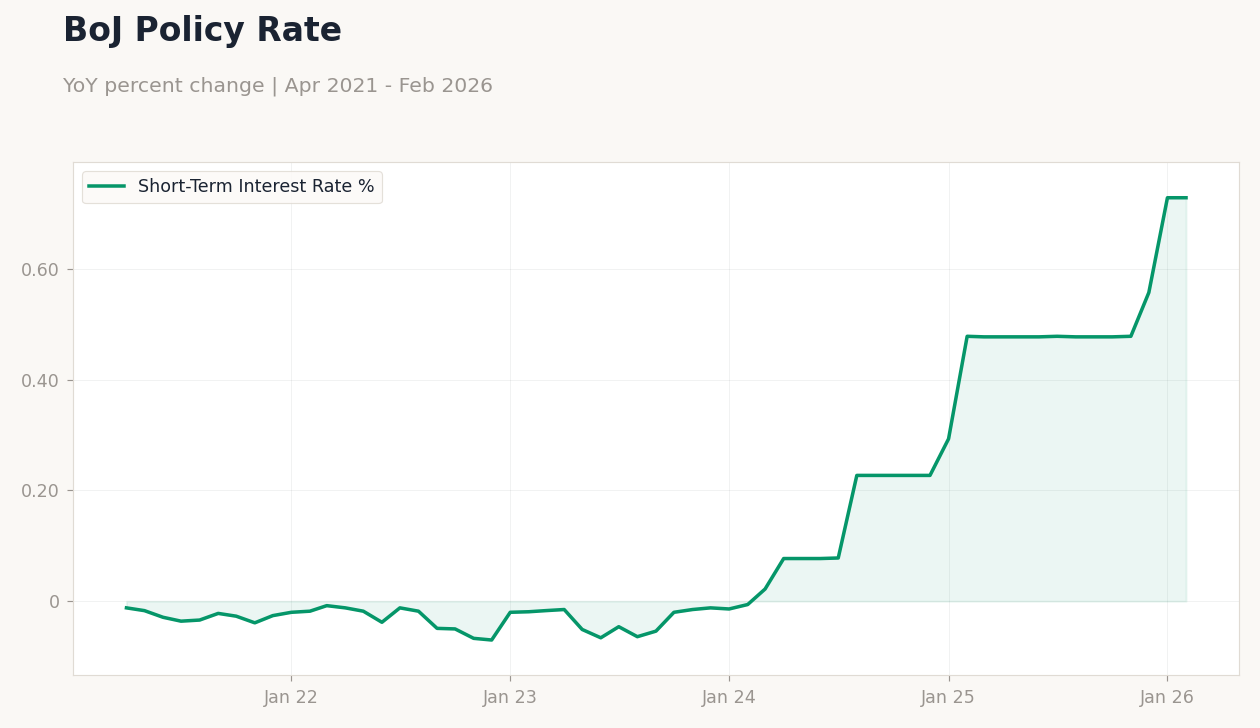1260x728 pixels.
Task: Click the 0.40 y-axis label
Action: (x=40, y=381)
